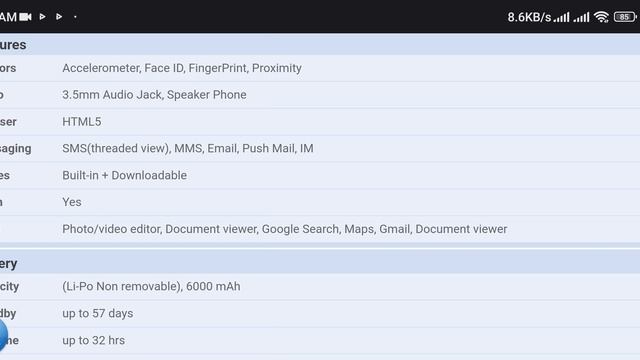
Task: Select the Photo/video editor extras row
Action: [x=320, y=229]
